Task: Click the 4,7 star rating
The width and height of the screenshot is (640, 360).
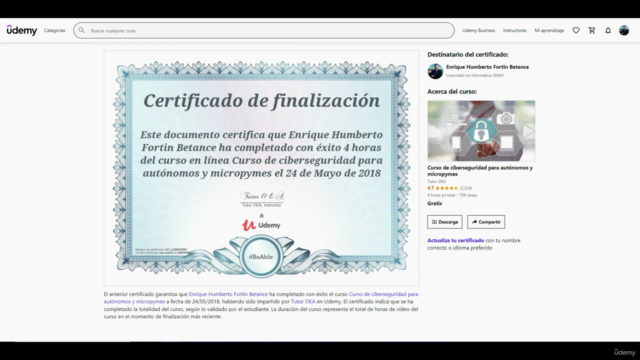Action: click(x=443, y=188)
